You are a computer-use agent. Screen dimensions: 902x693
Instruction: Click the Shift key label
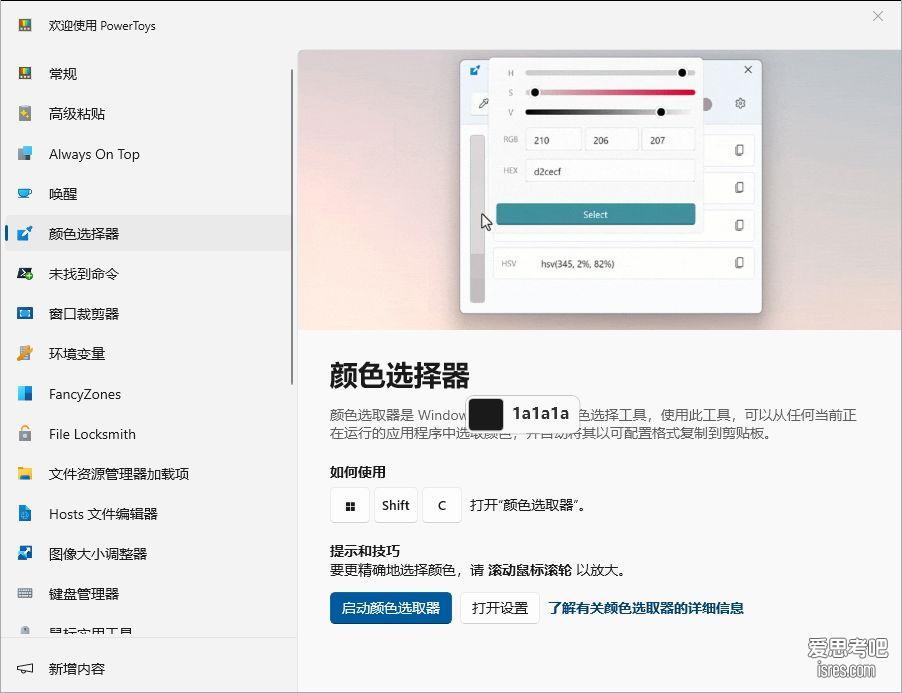(396, 506)
